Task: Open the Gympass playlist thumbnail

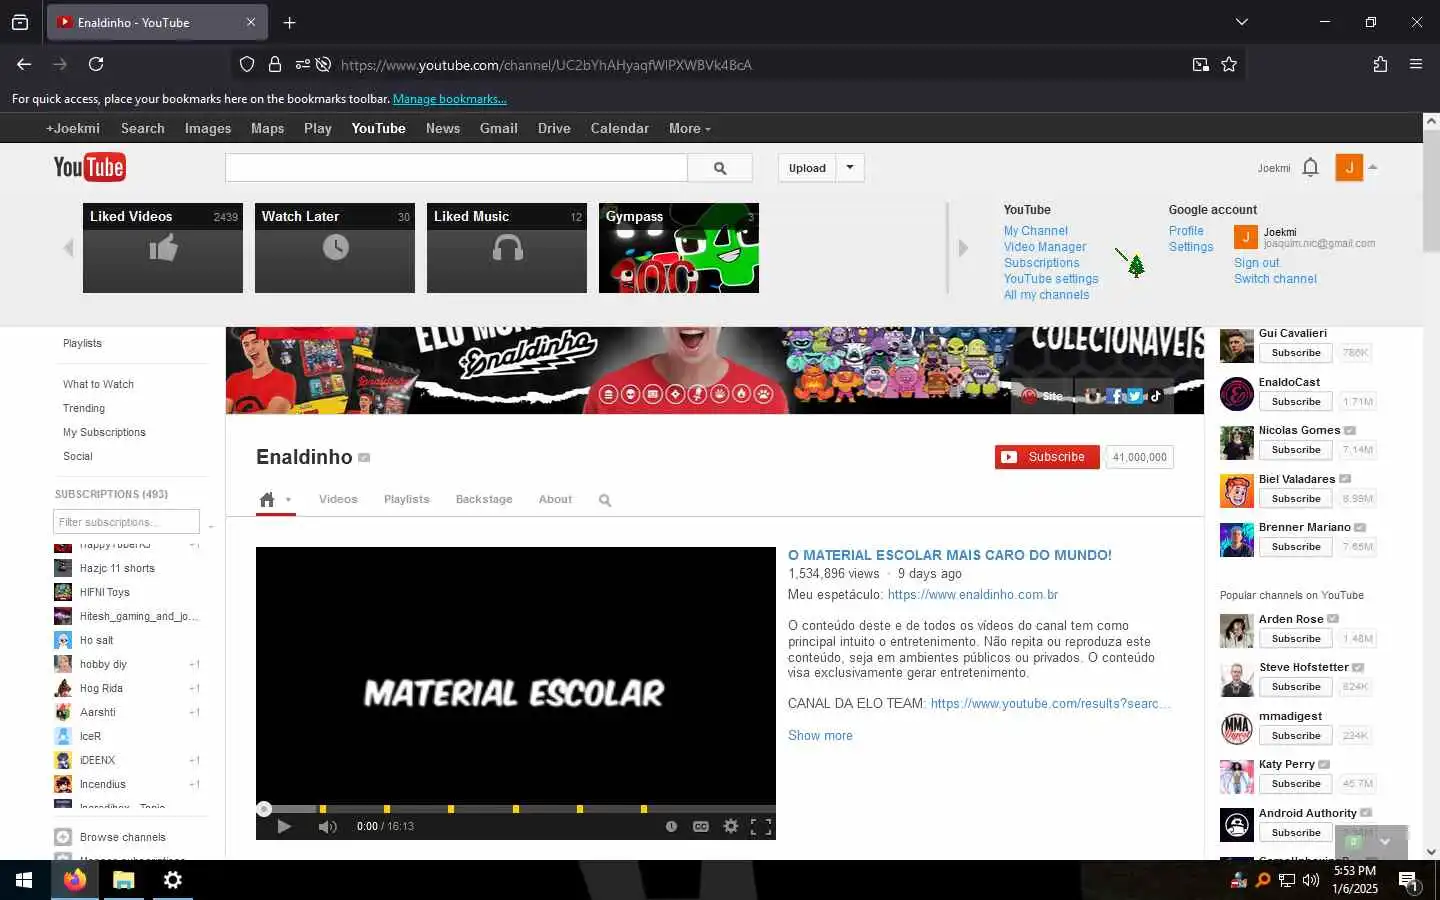Action: [x=679, y=248]
